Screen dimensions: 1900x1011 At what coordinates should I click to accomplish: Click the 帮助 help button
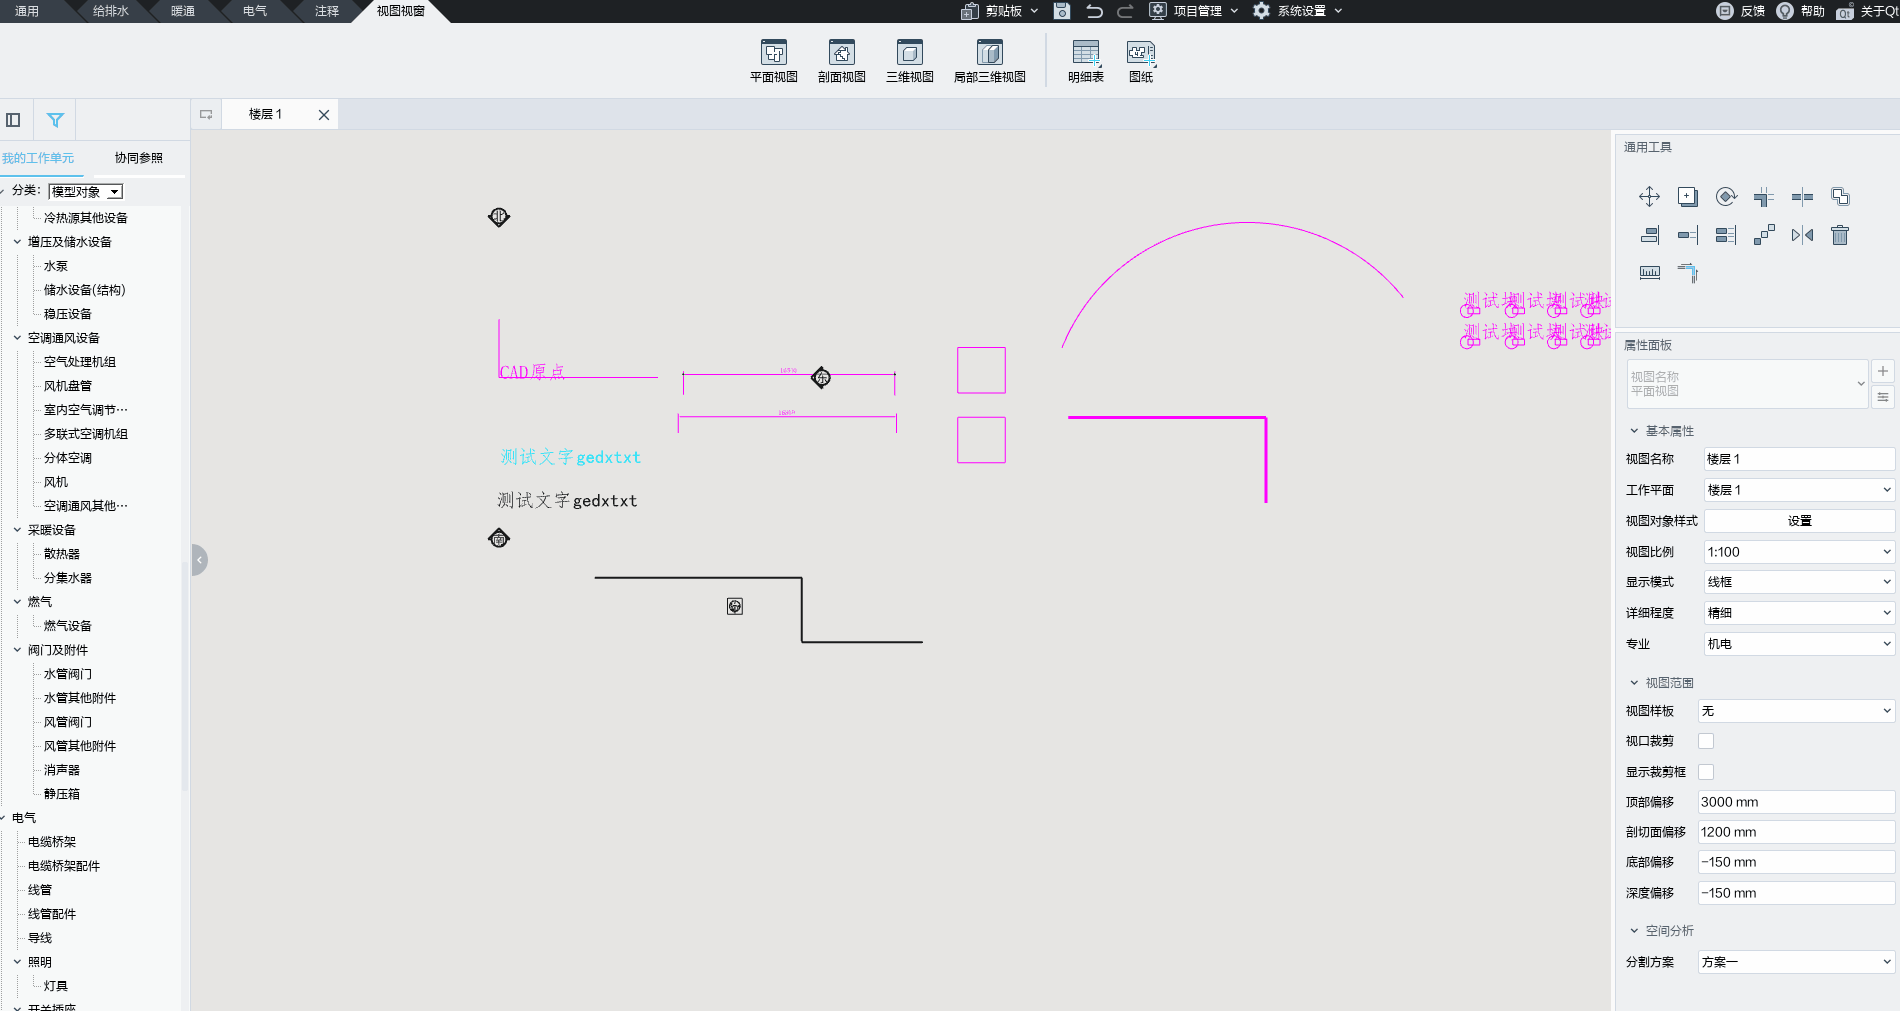[x=1801, y=11]
